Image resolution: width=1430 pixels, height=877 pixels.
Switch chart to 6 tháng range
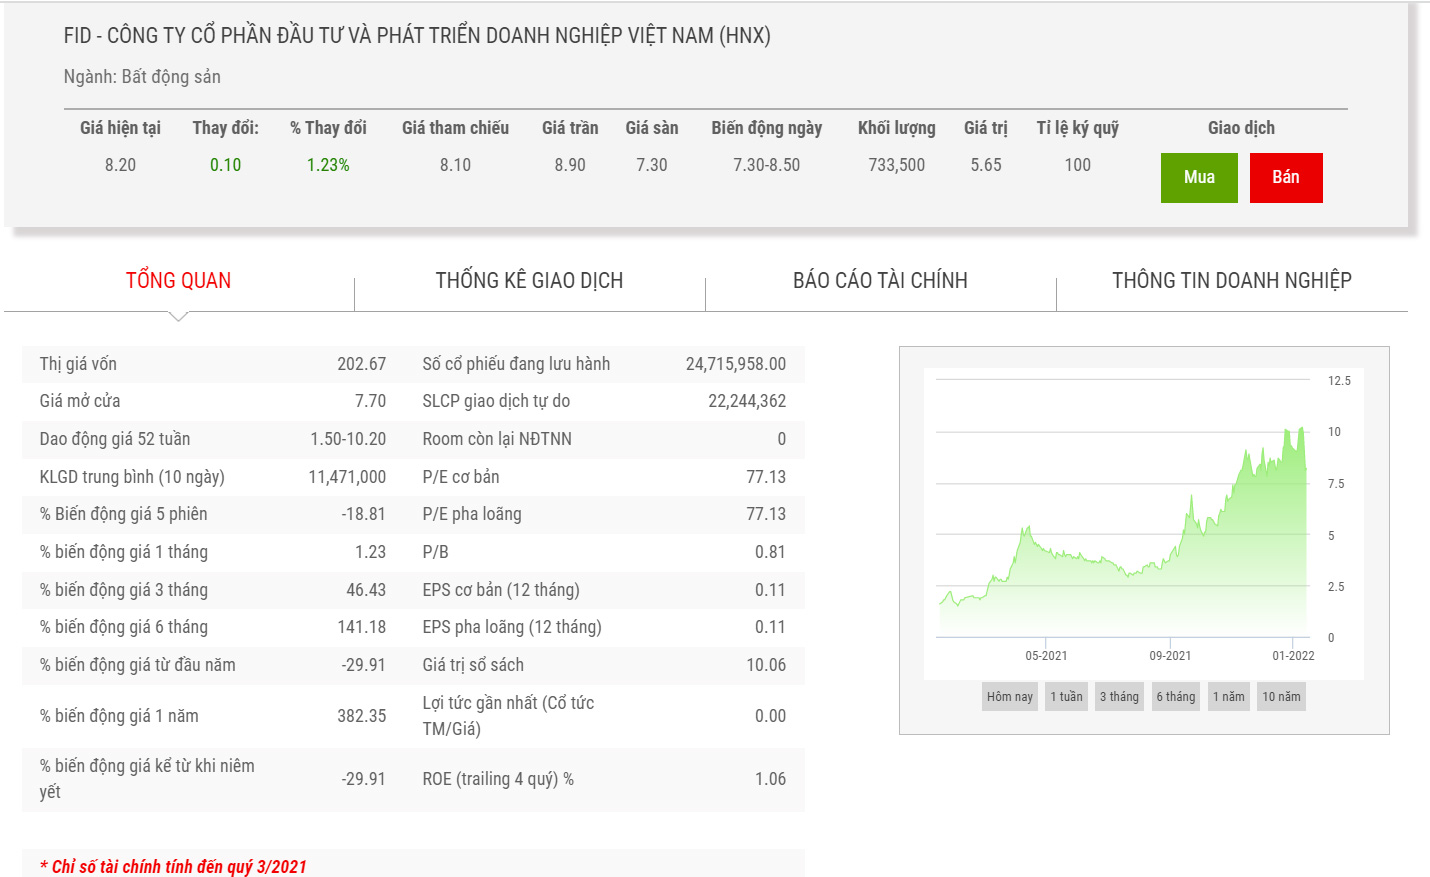[x=1175, y=697]
